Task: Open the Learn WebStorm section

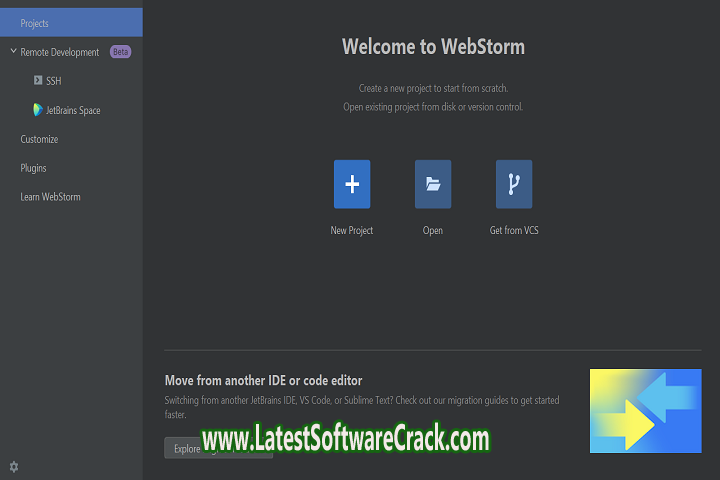Action: tap(50, 197)
